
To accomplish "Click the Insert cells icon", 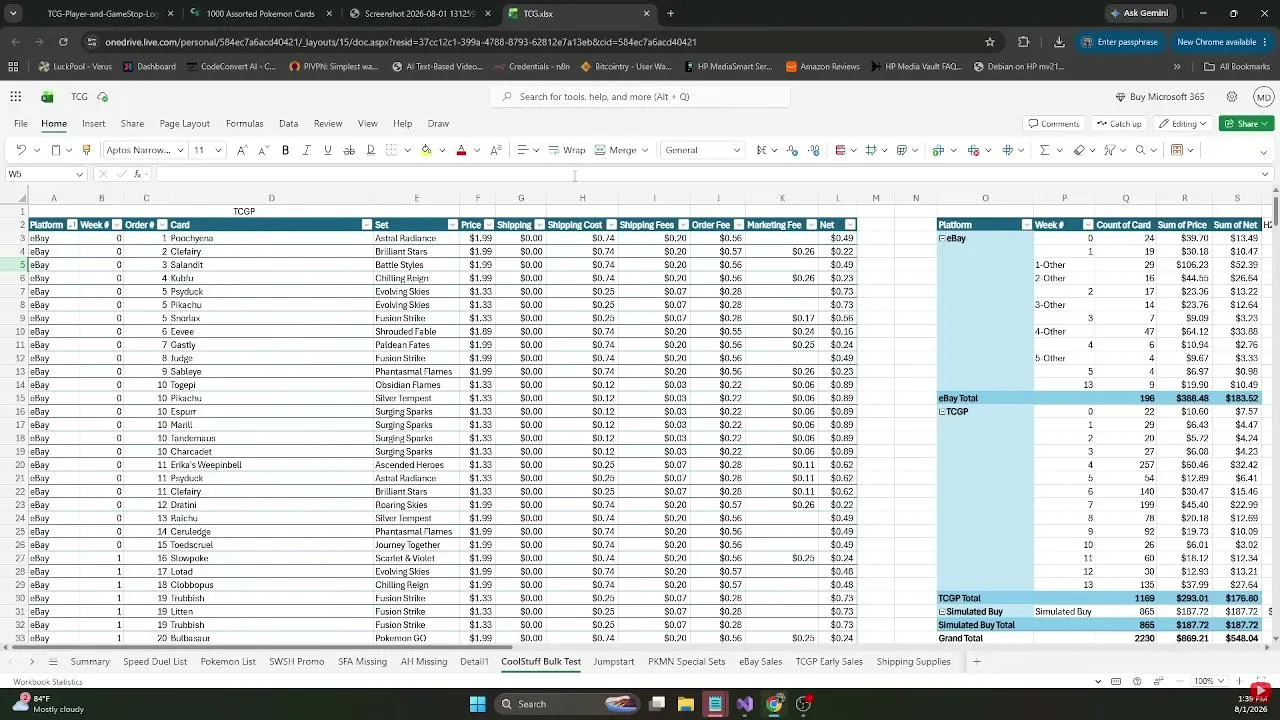I will coord(938,150).
